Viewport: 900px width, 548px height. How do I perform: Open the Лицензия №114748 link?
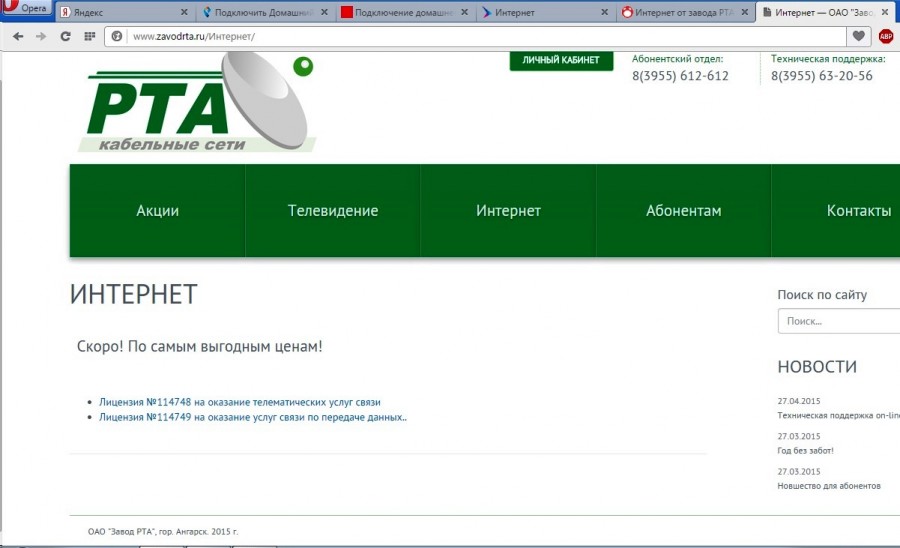[x=239, y=402]
